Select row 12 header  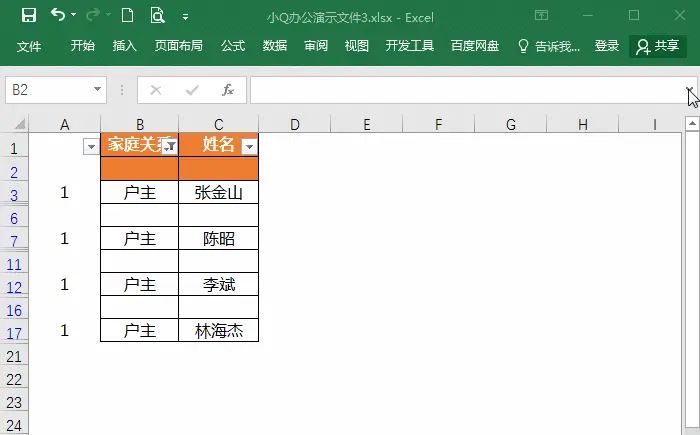pyautogui.click(x=14, y=285)
